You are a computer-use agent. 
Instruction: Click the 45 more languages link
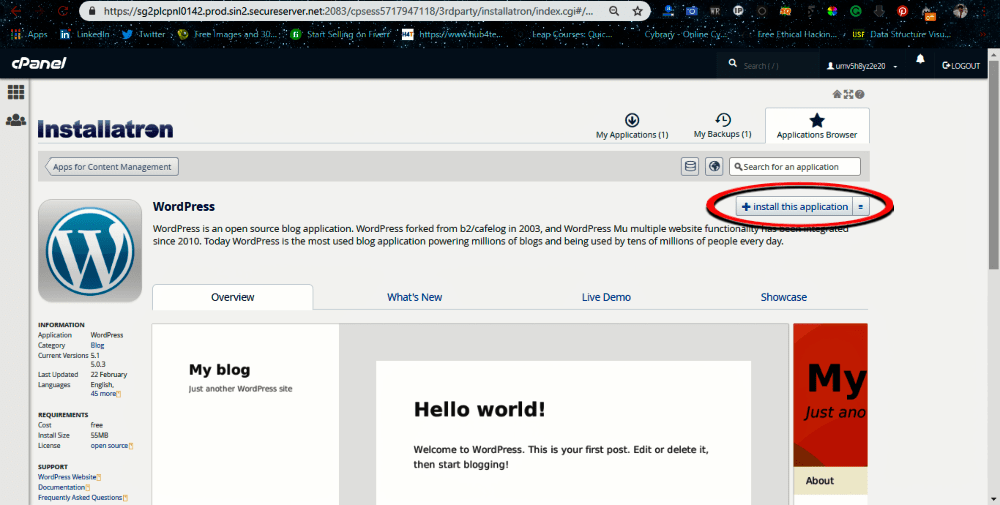coord(104,393)
